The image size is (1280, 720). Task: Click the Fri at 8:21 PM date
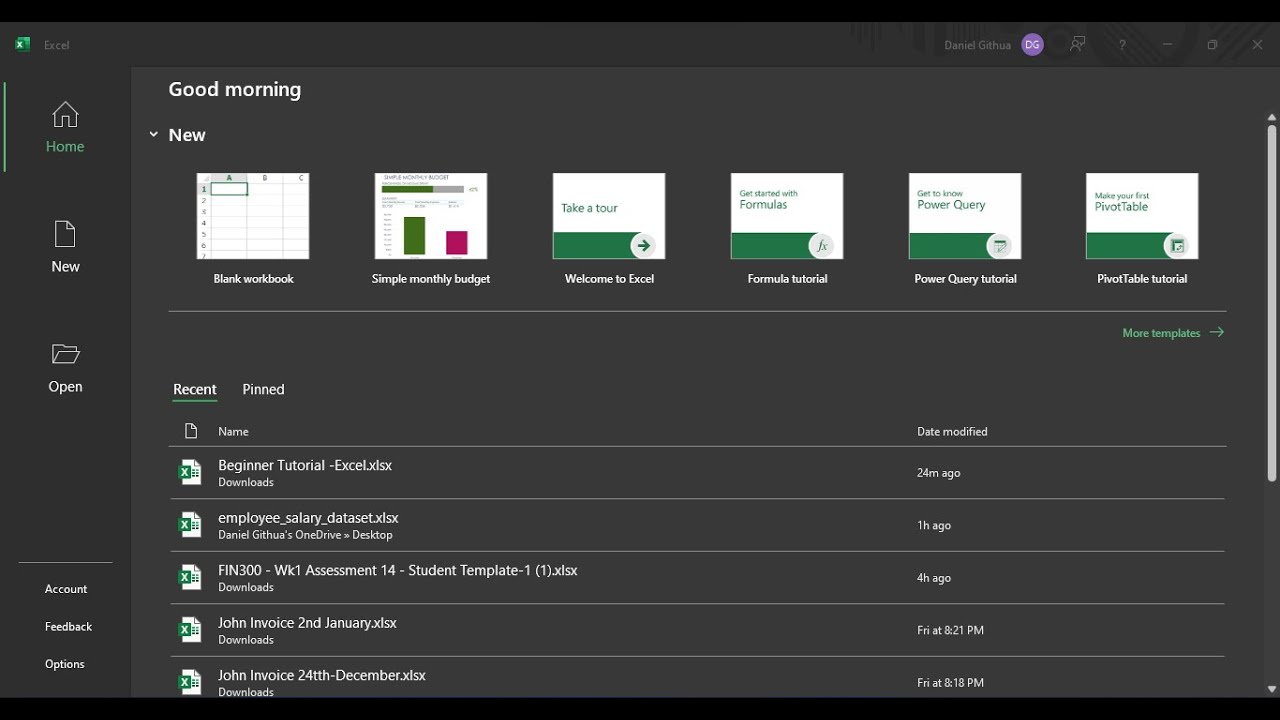pyautogui.click(x=950, y=630)
